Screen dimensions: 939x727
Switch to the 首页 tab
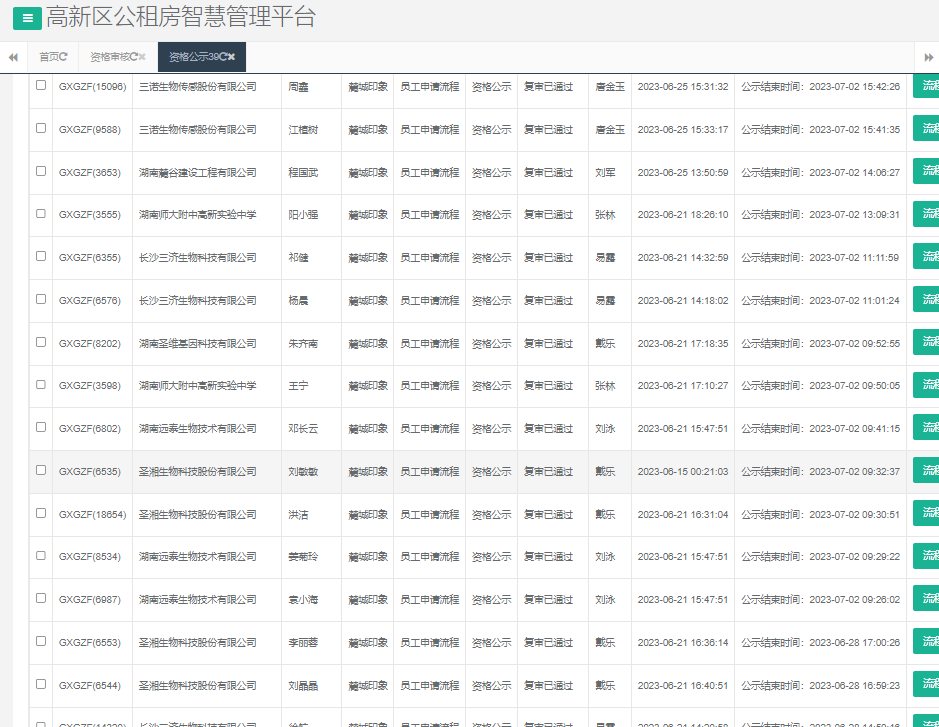(x=47, y=57)
